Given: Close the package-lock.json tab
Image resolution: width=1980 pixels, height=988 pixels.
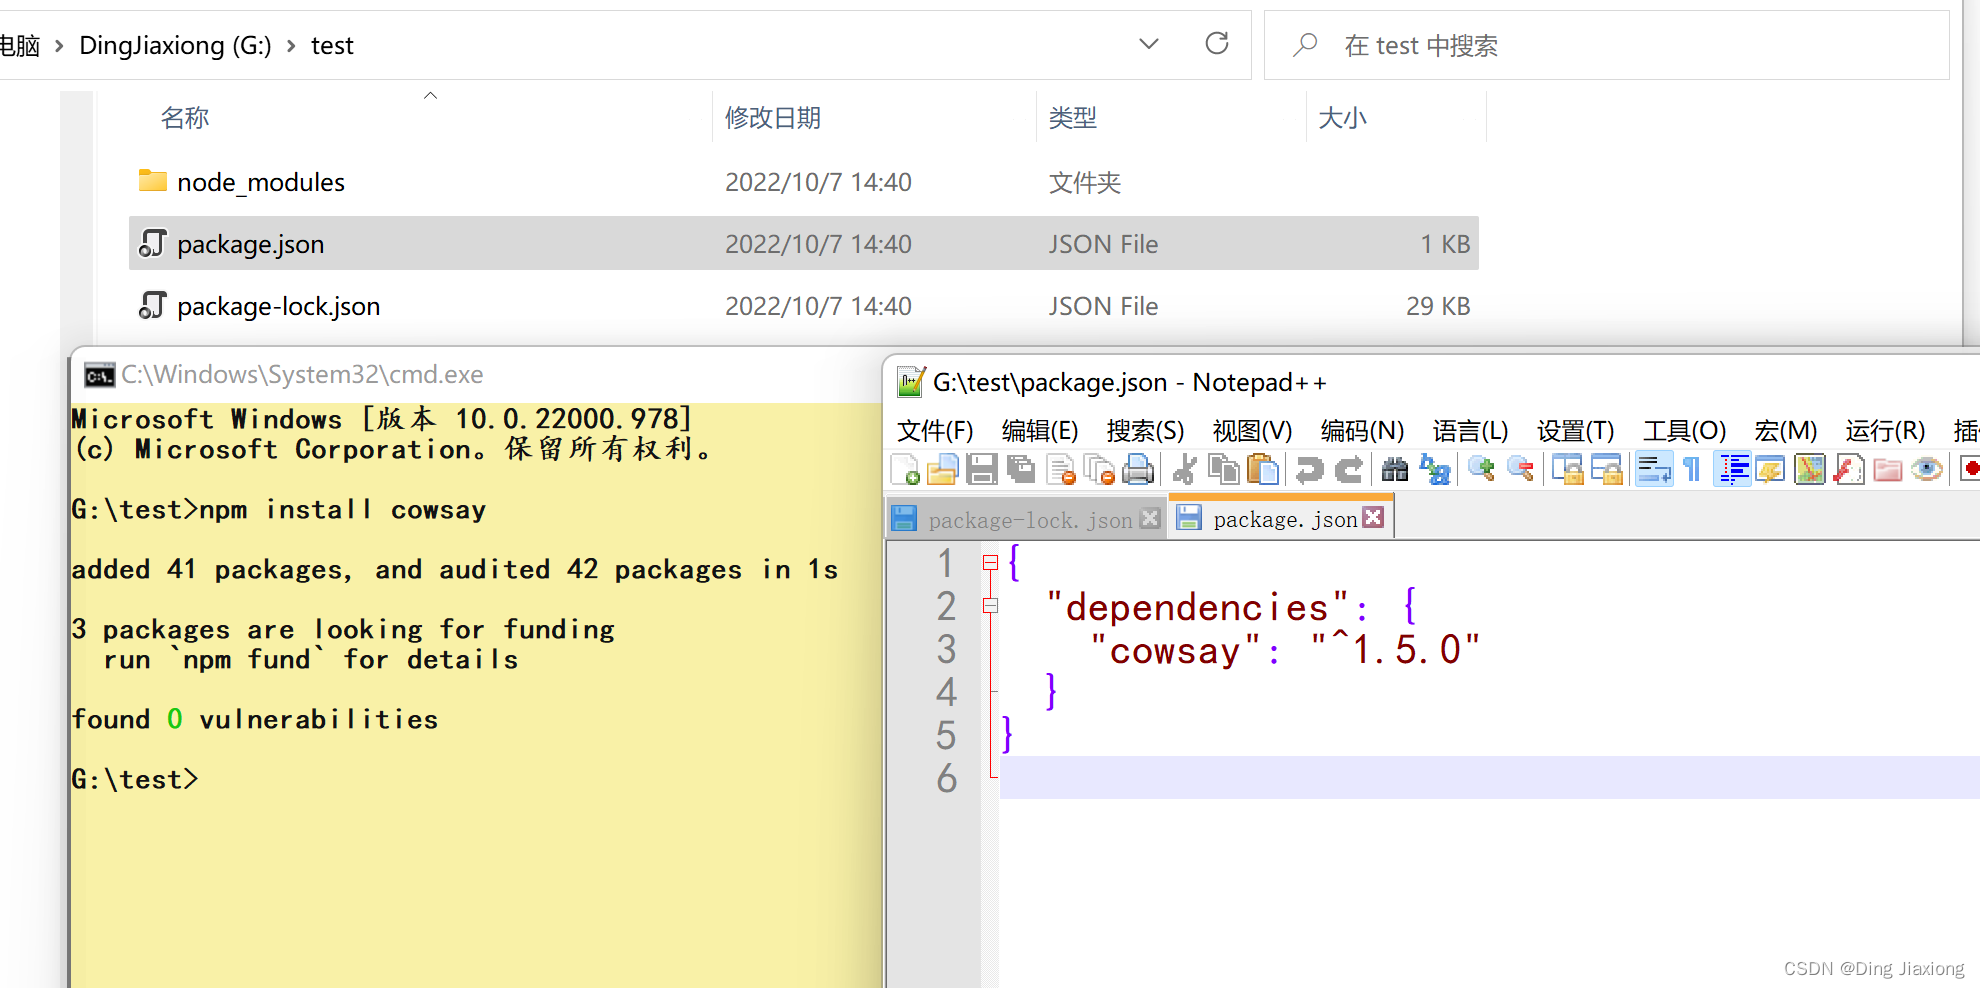Looking at the screenshot, I should click(x=1150, y=518).
